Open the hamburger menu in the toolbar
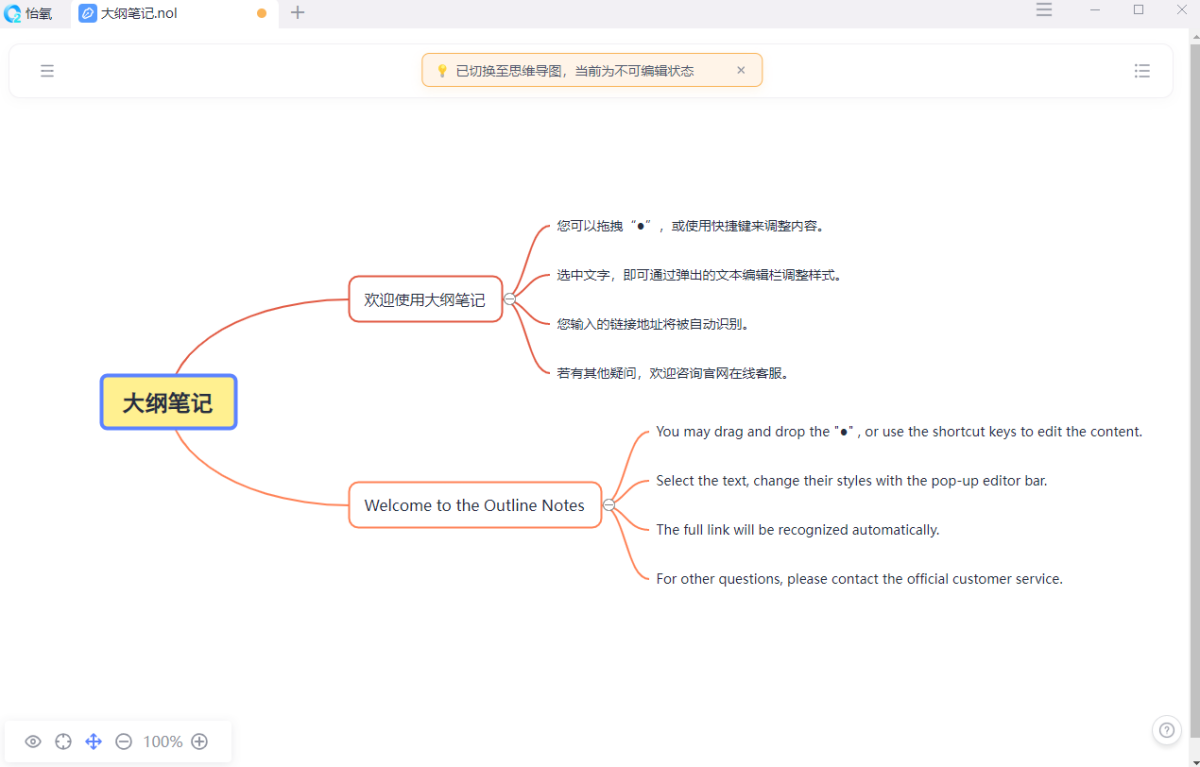This screenshot has height=767, width=1200. 47,71
